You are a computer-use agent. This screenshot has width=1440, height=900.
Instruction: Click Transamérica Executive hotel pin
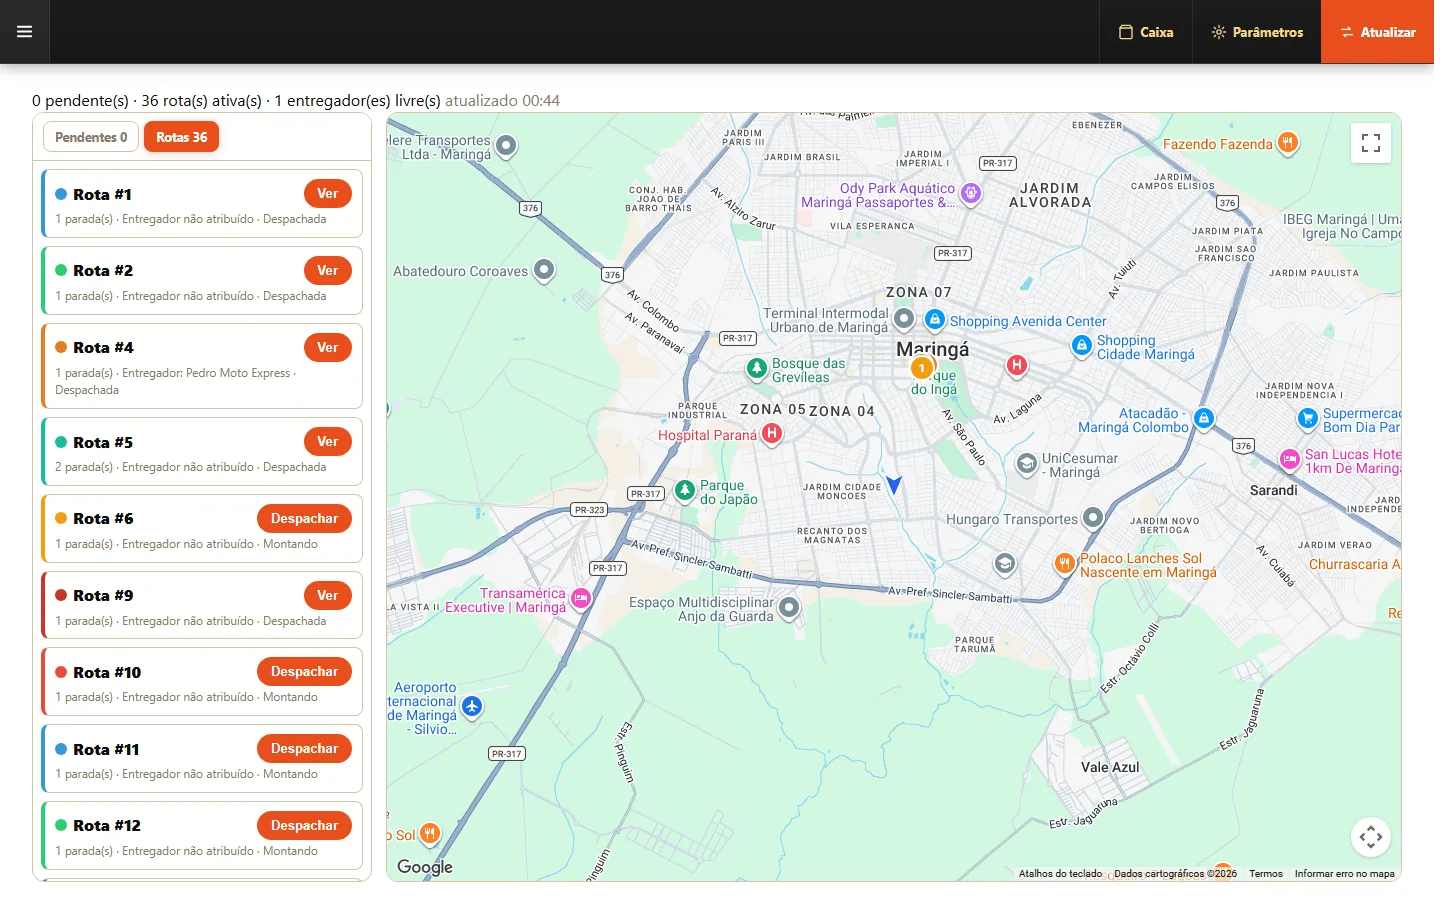[580, 599]
